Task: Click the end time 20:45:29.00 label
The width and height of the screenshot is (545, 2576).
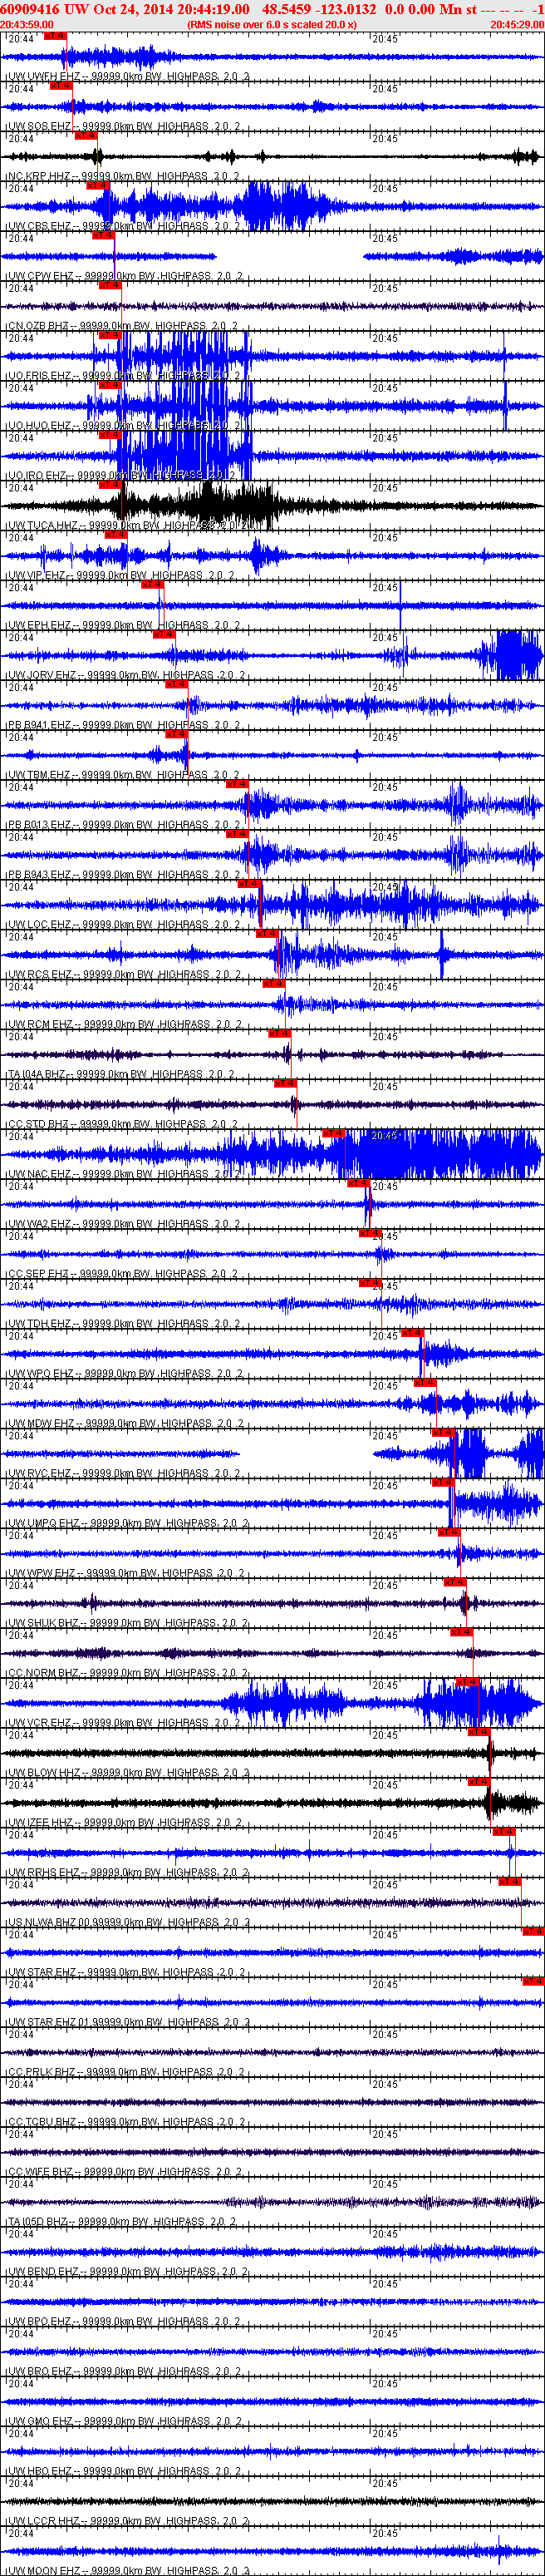Action: pyautogui.click(x=517, y=25)
